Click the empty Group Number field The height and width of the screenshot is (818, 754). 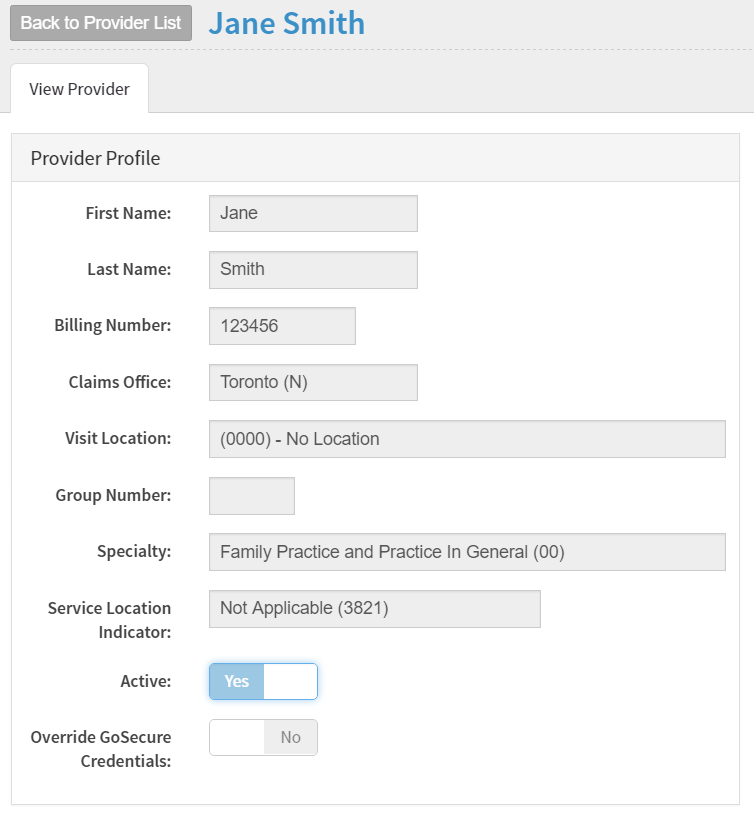click(x=252, y=496)
